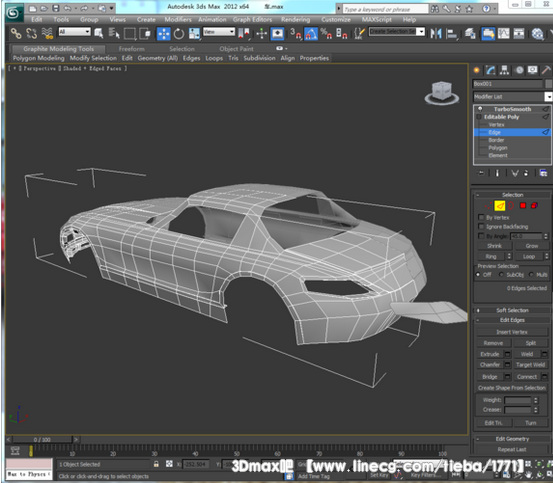Select the Off preview selection radio
Screen dimensions: 553x483
pyautogui.click(x=478, y=274)
